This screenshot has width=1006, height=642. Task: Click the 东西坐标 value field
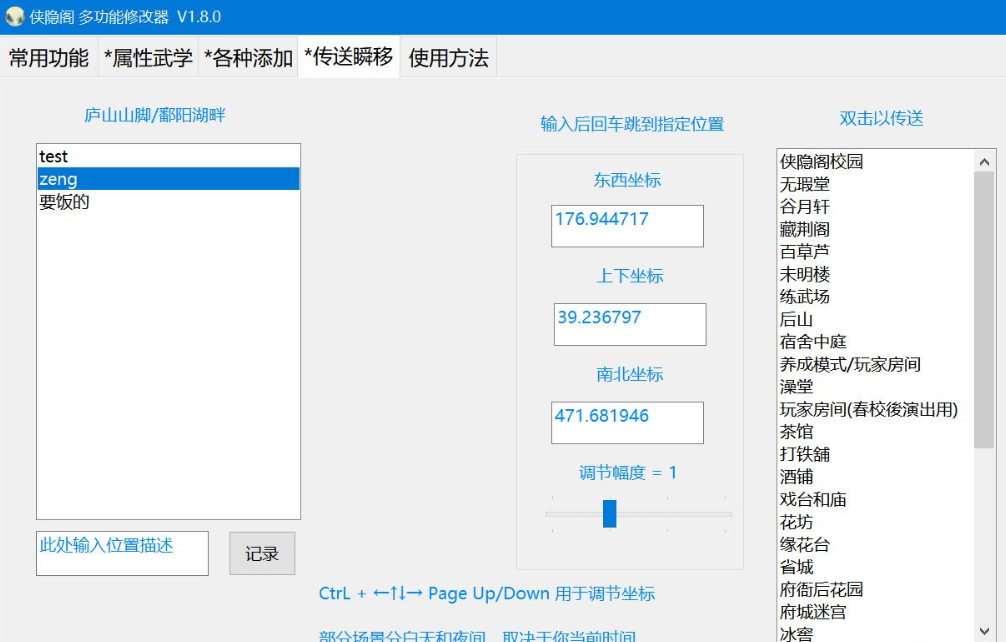(x=627, y=226)
